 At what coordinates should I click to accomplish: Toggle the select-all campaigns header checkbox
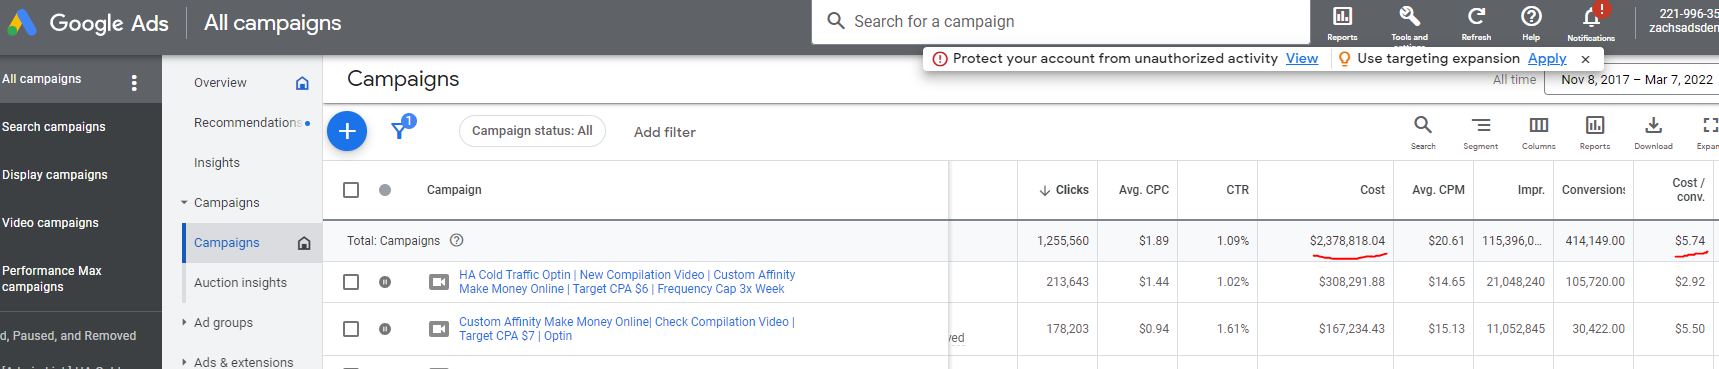click(351, 190)
